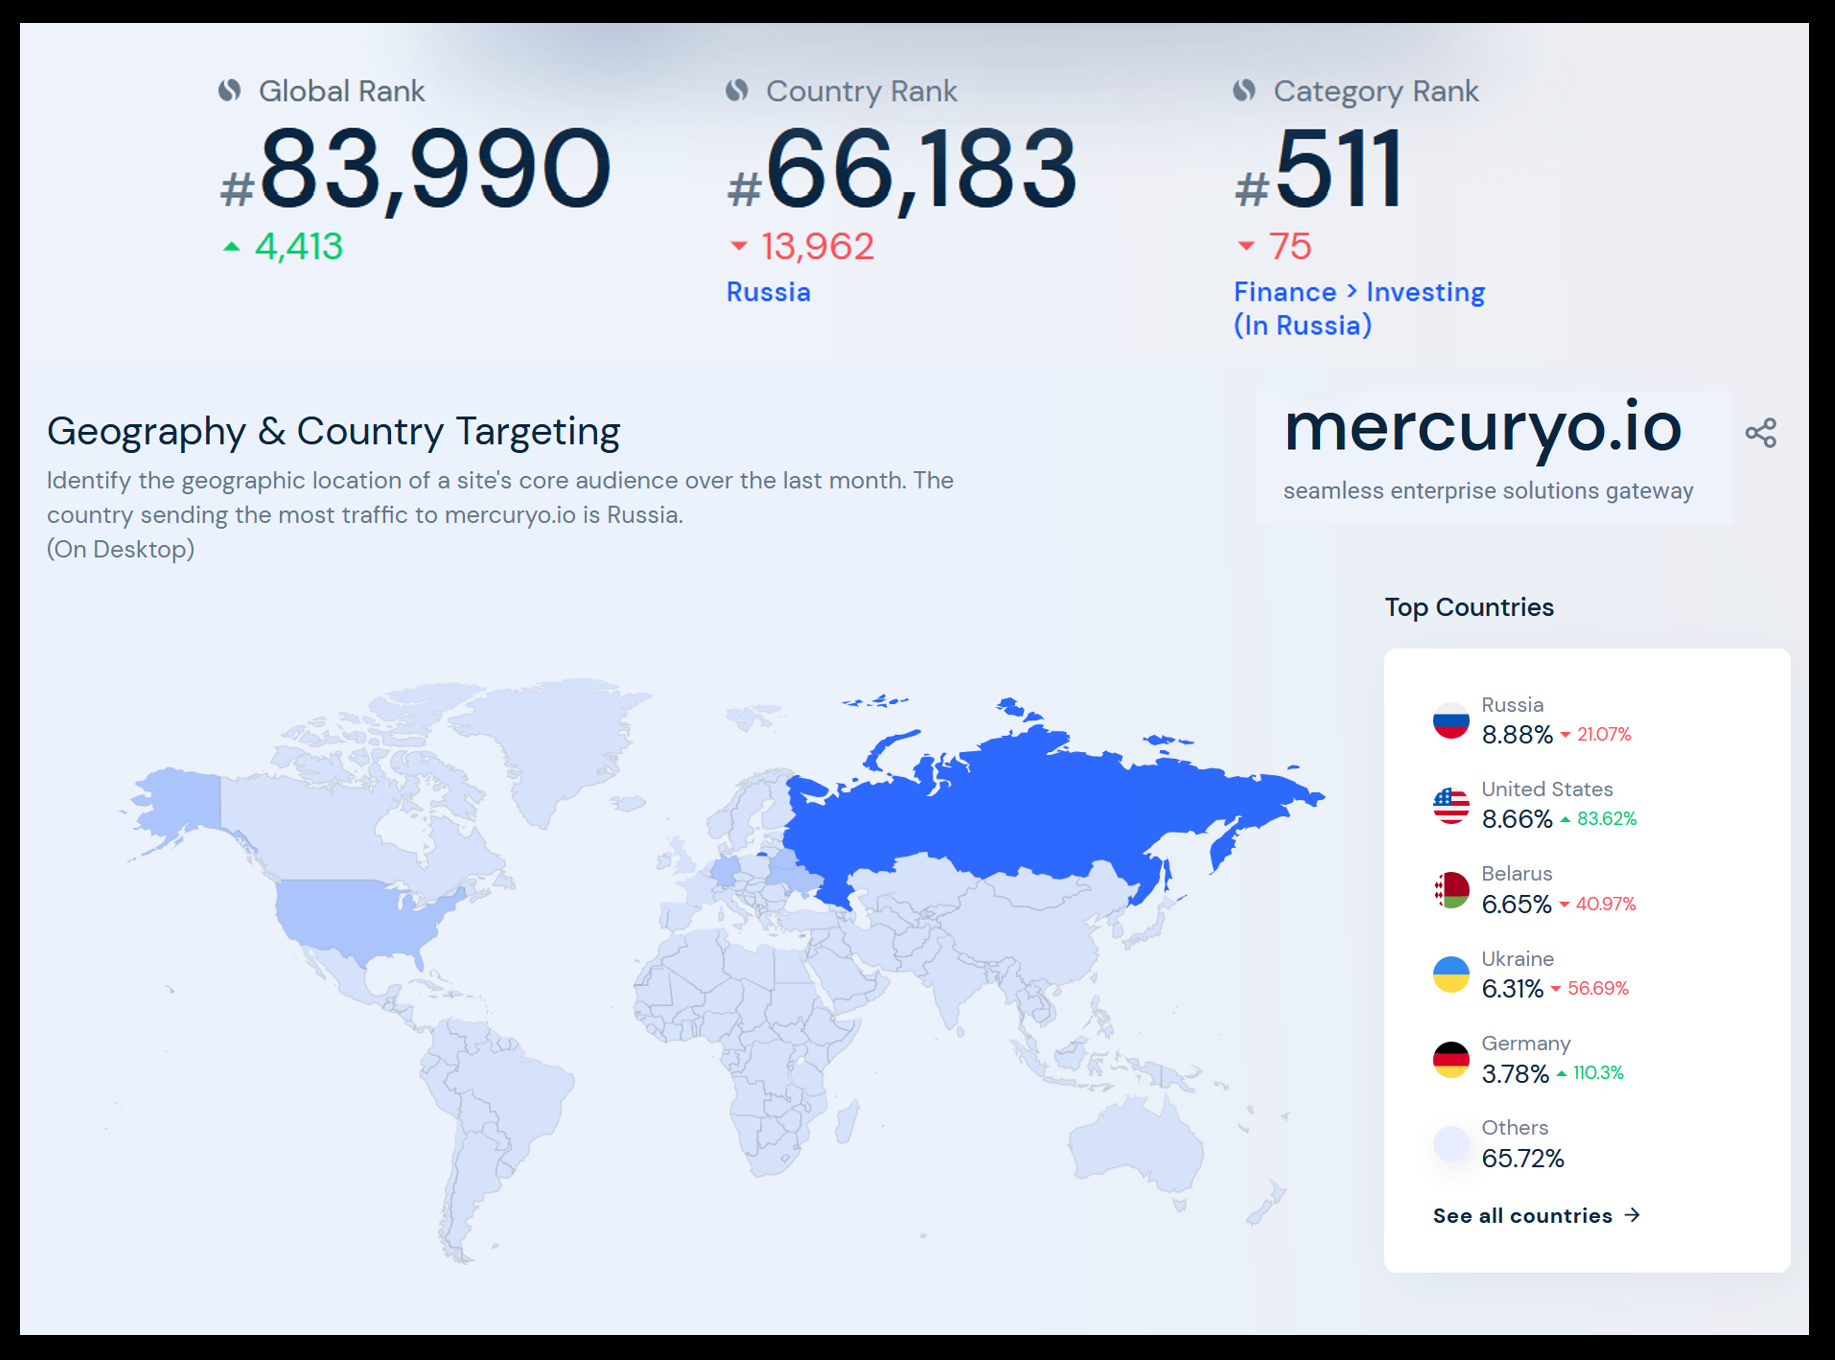Click the Similarweb logo next to Country Rank
The width and height of the screenshot is (1835, 1360).
tap(737, 91)
